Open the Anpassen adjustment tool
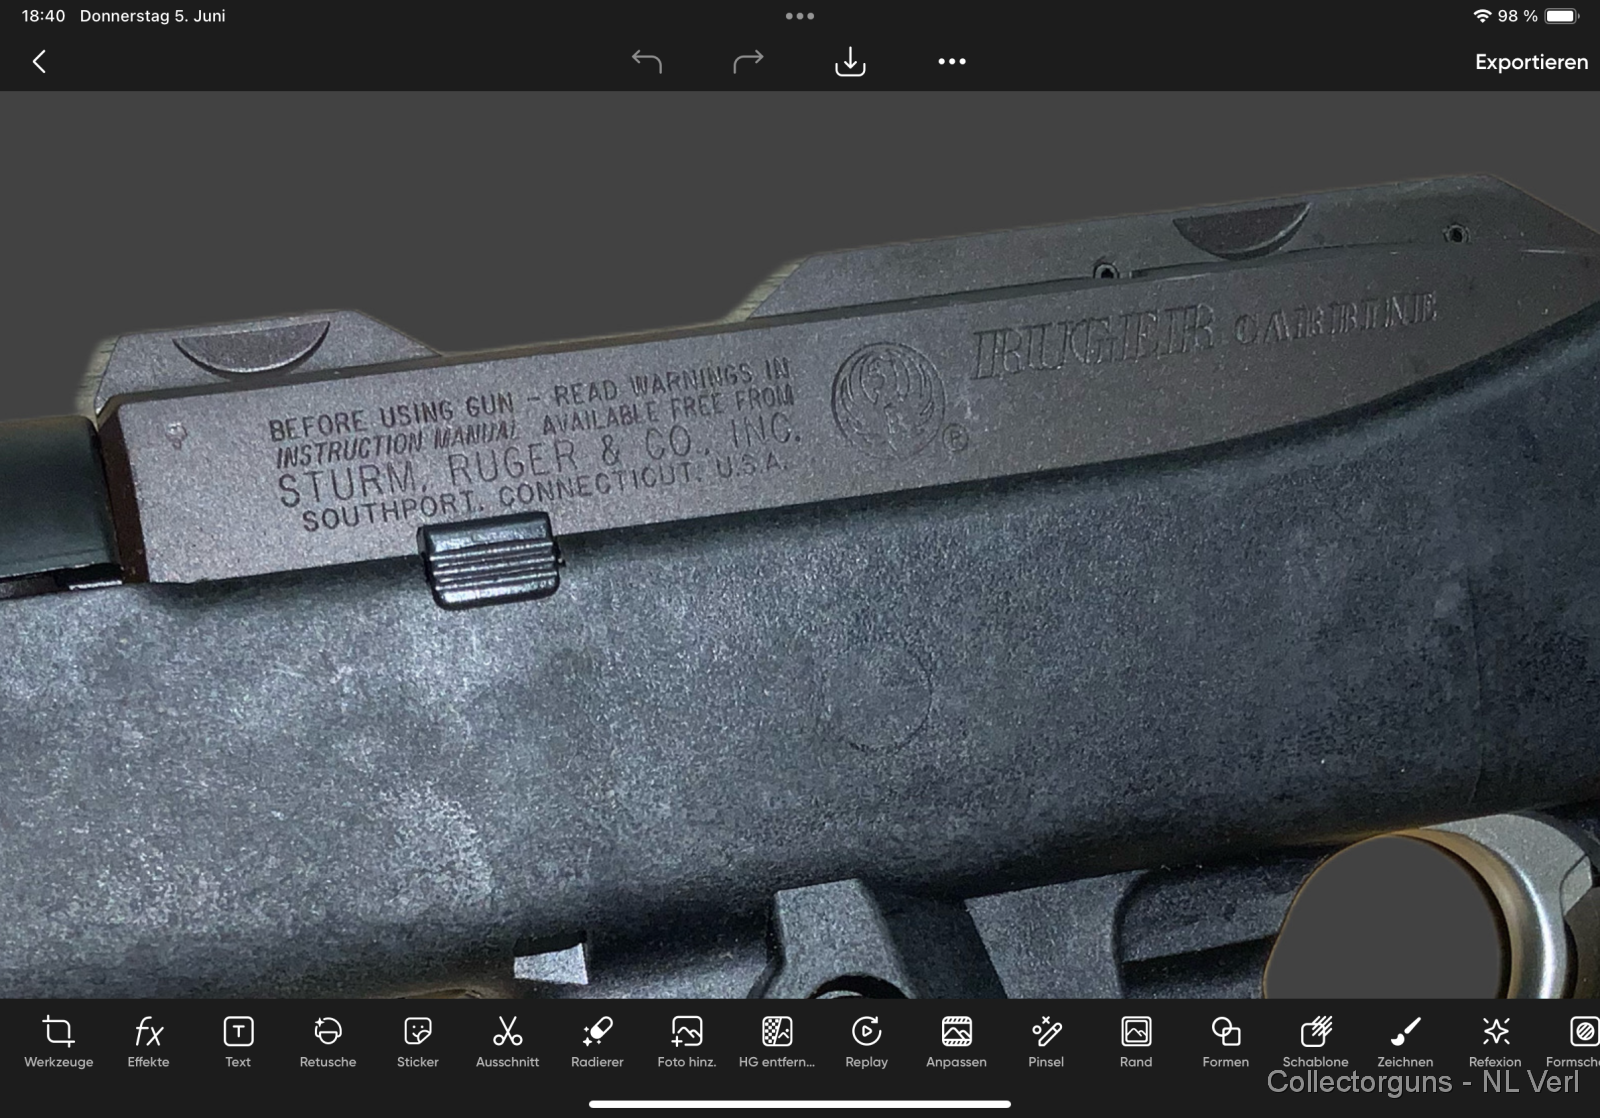This screenshot has width=1600, height=1118. [x=956, y=1042]
